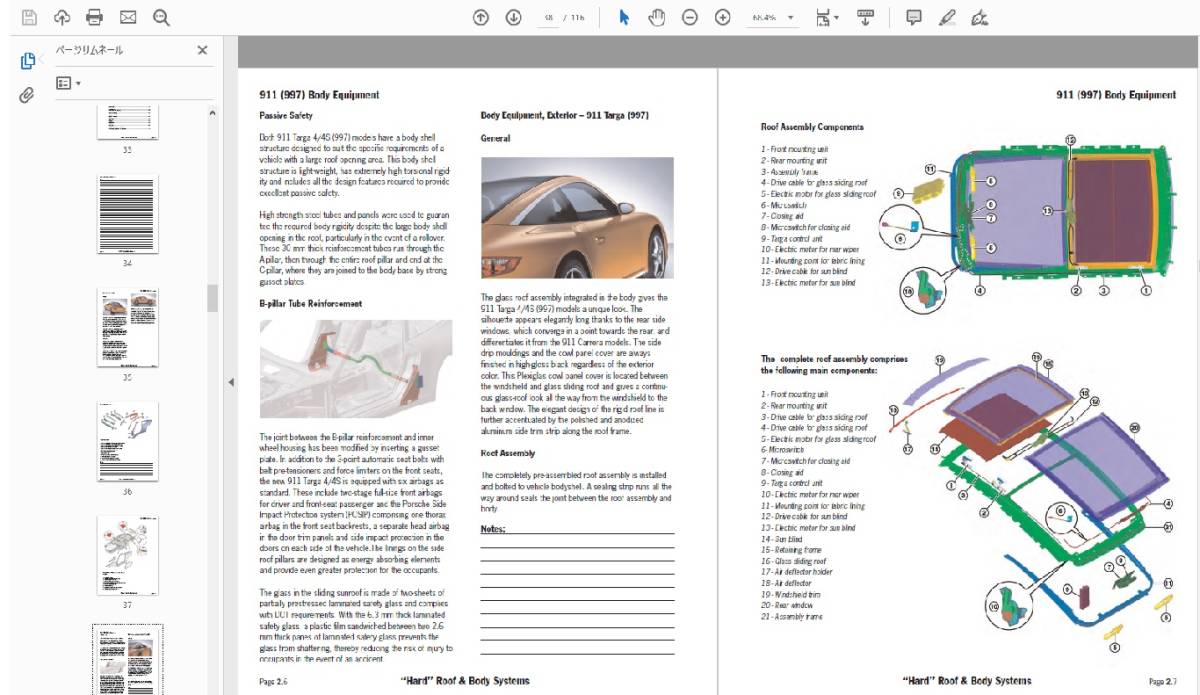Click the cloud upload icon
Image resolution: width=1200 pixels, height=695 pixels.
62,17
